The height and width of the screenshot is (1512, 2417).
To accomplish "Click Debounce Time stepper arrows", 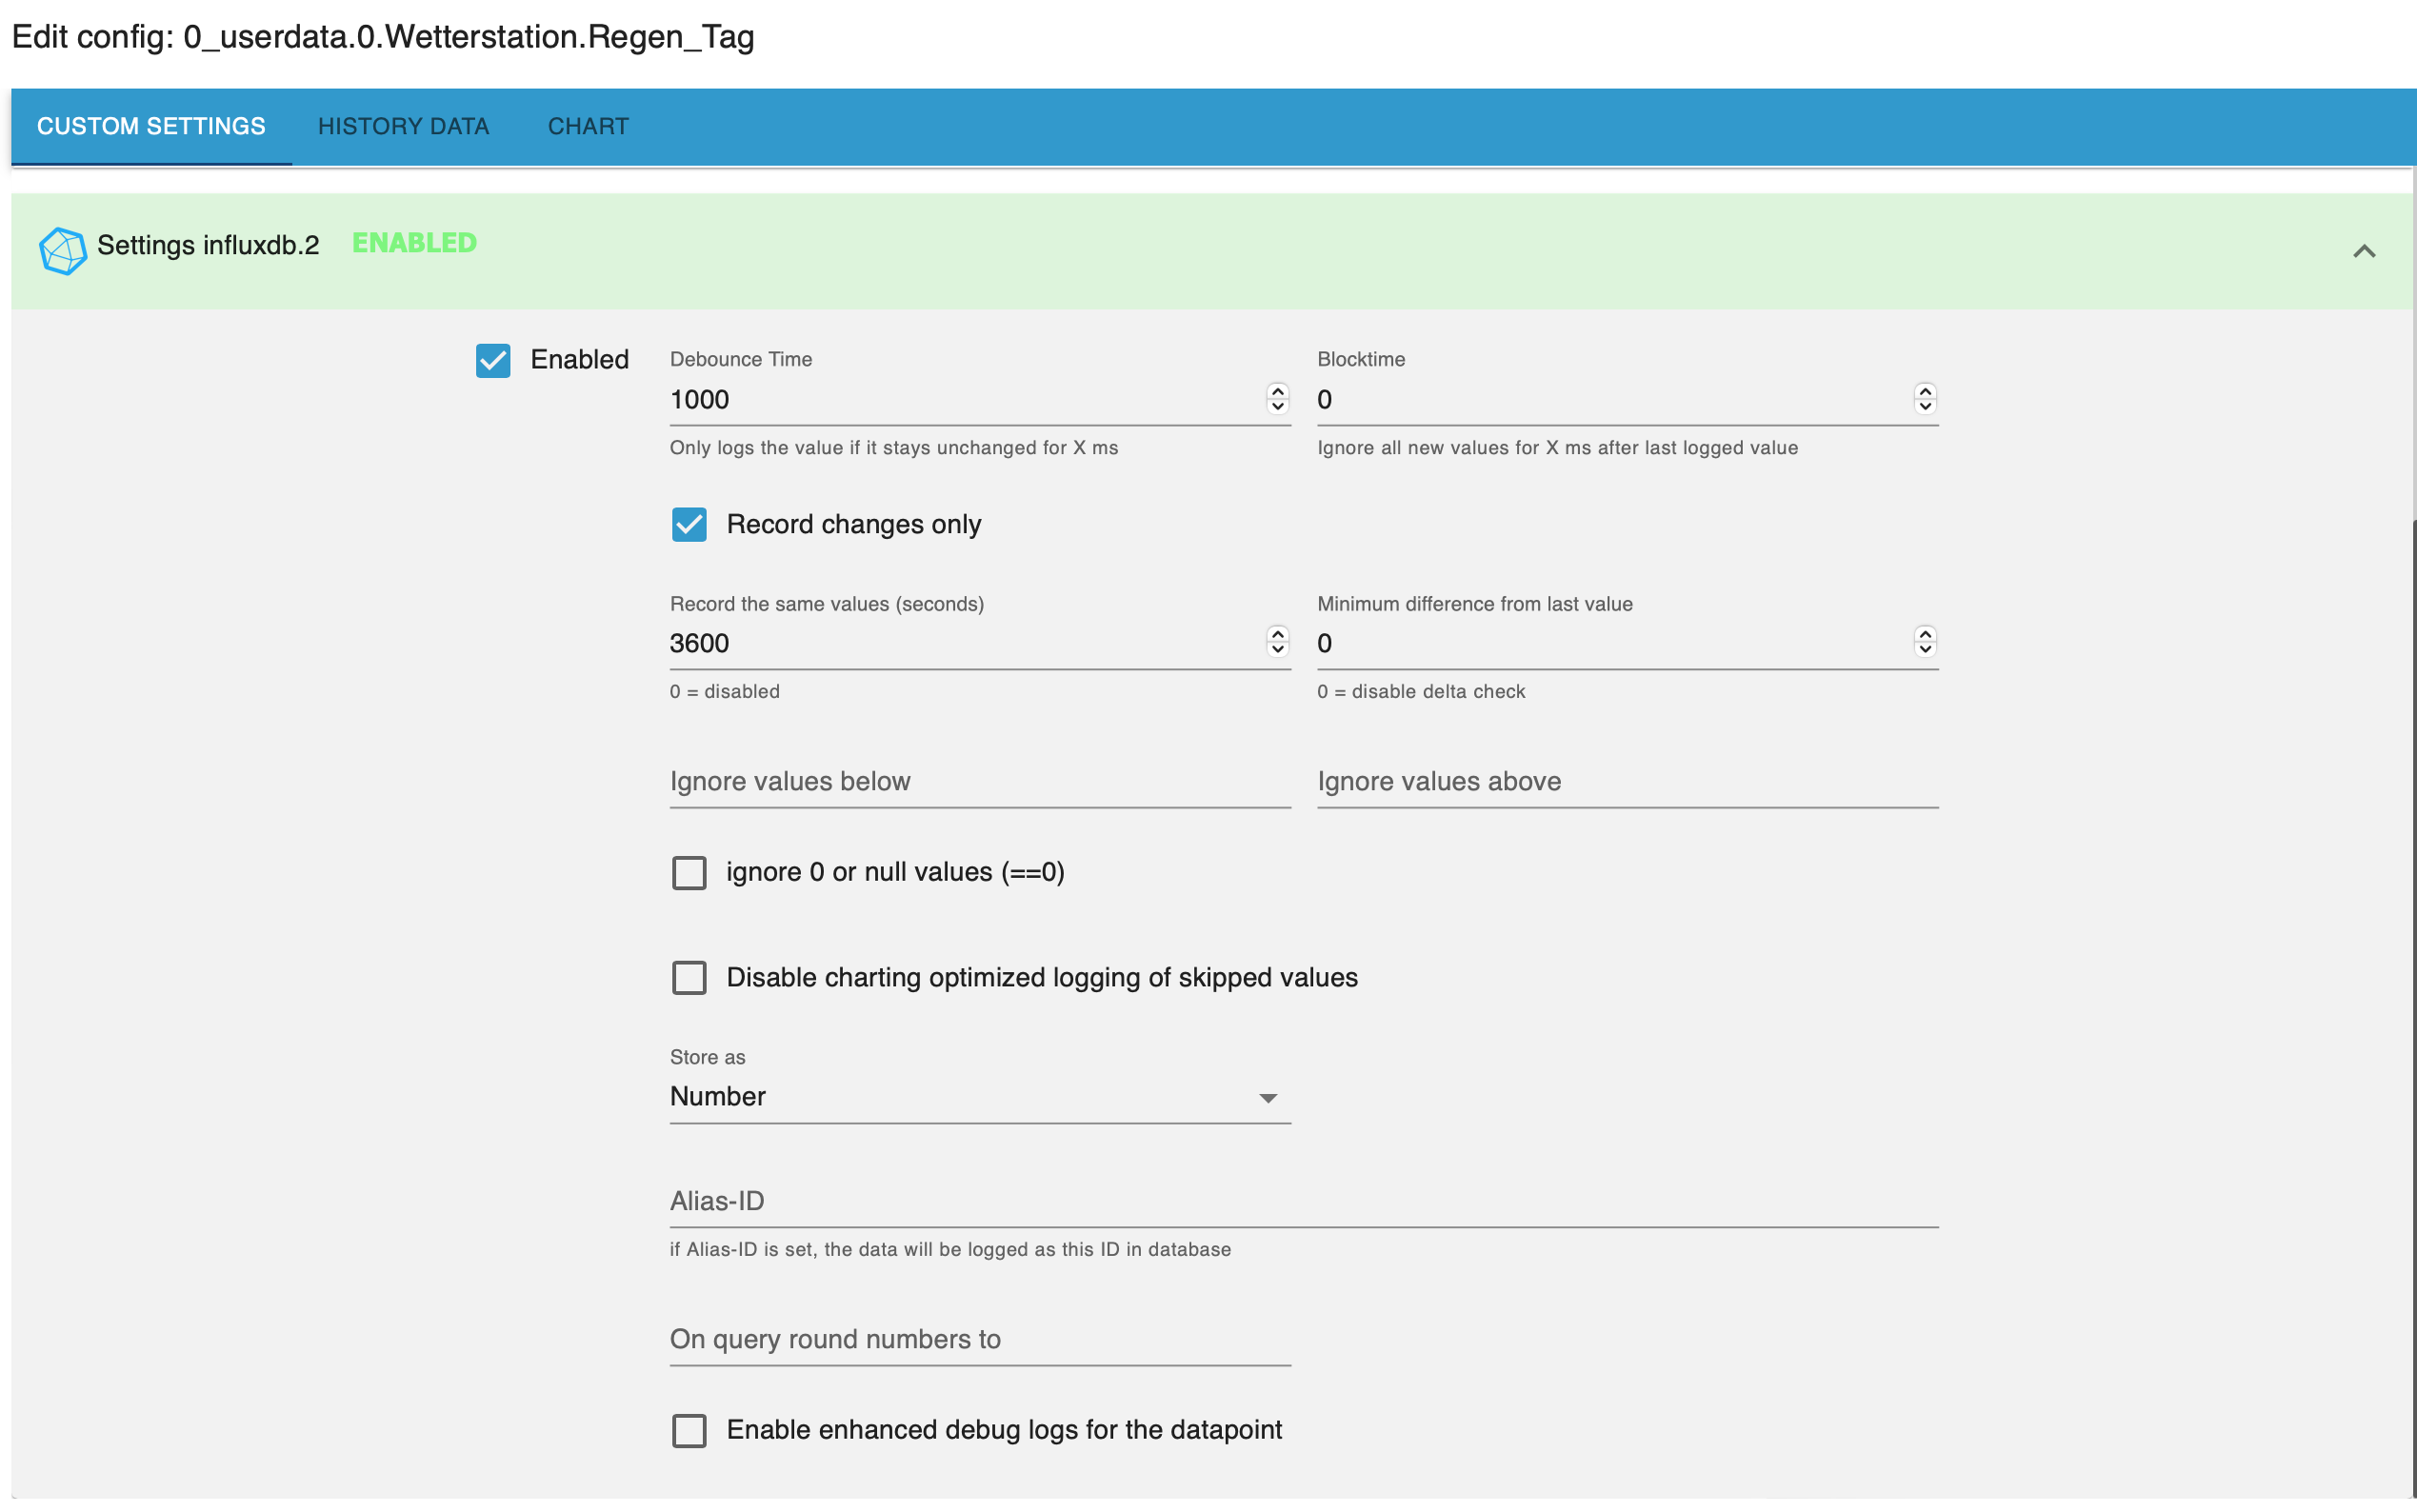I will coord(1277,398).
